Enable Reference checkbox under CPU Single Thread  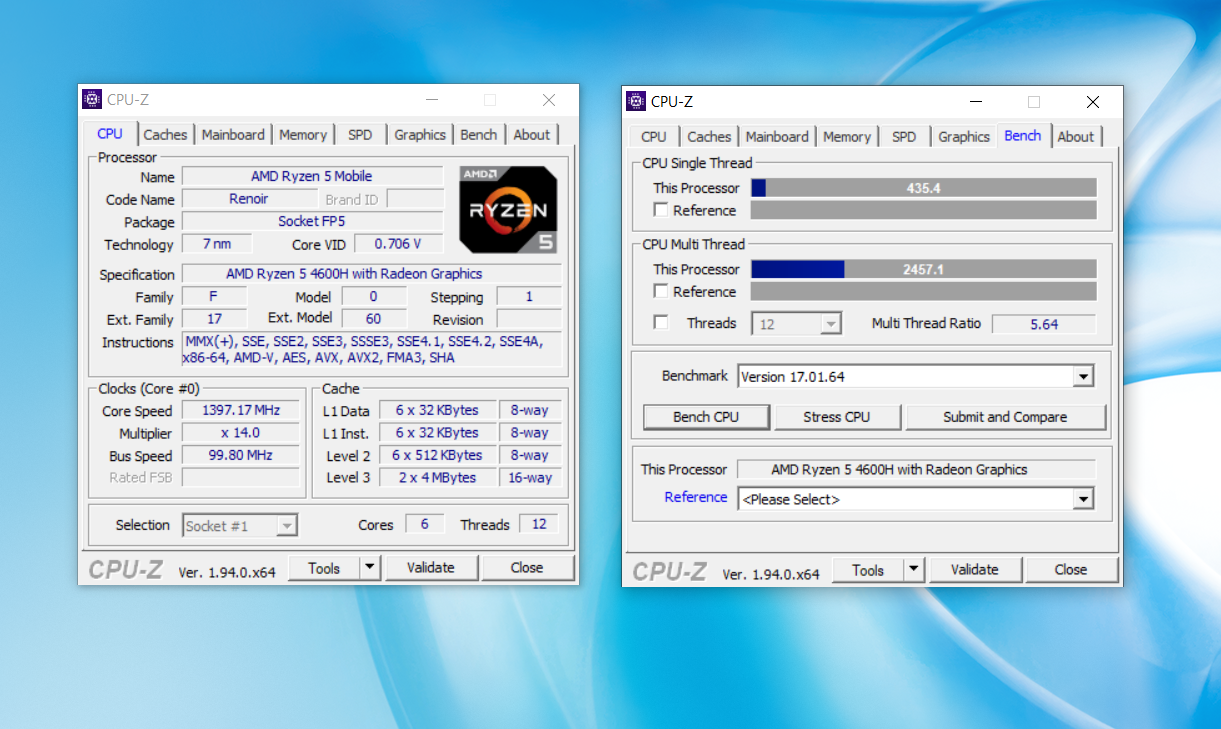(x=661, y=210)
